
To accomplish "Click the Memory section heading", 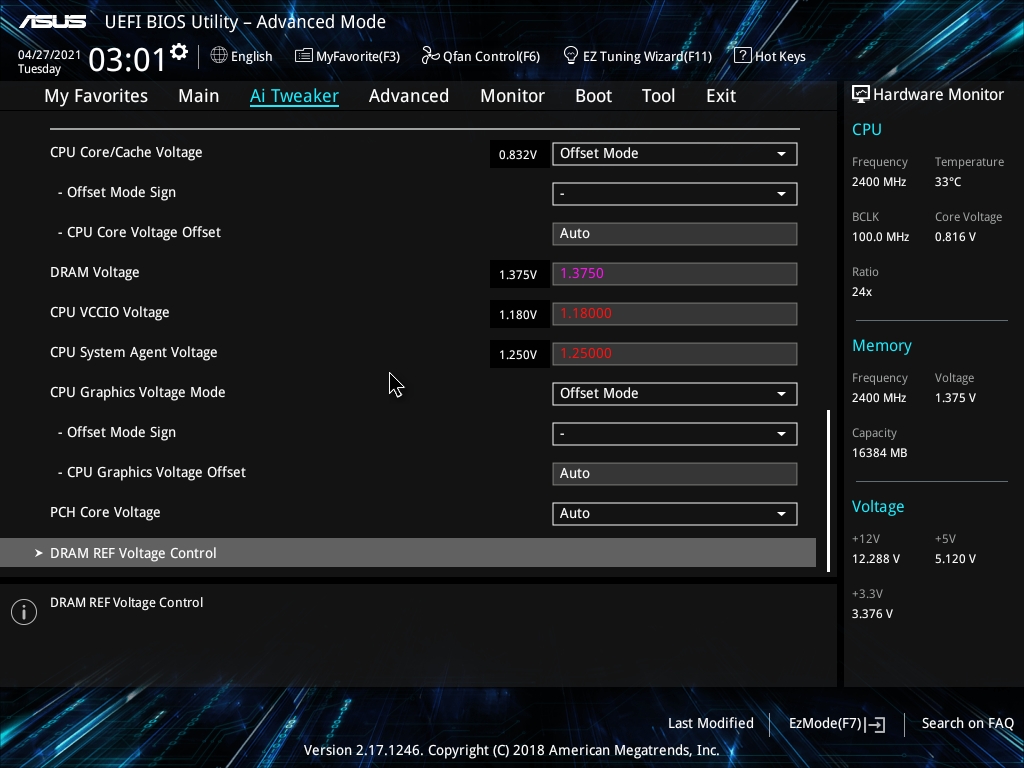I will tap(882, 346).
